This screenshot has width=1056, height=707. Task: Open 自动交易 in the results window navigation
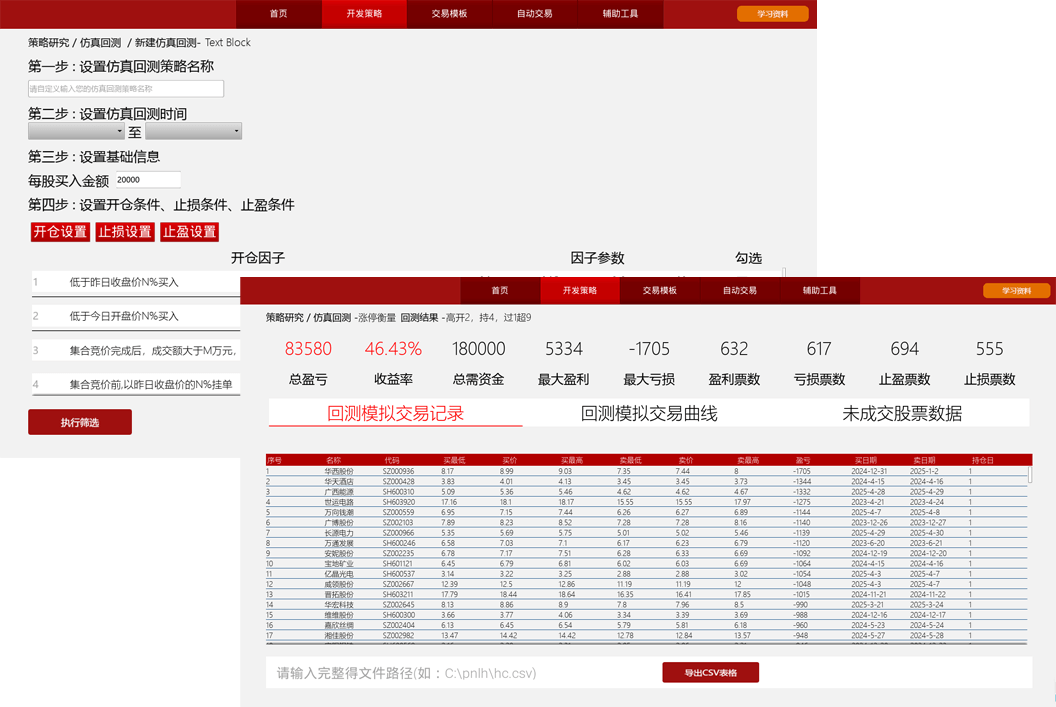pos(740,291)
